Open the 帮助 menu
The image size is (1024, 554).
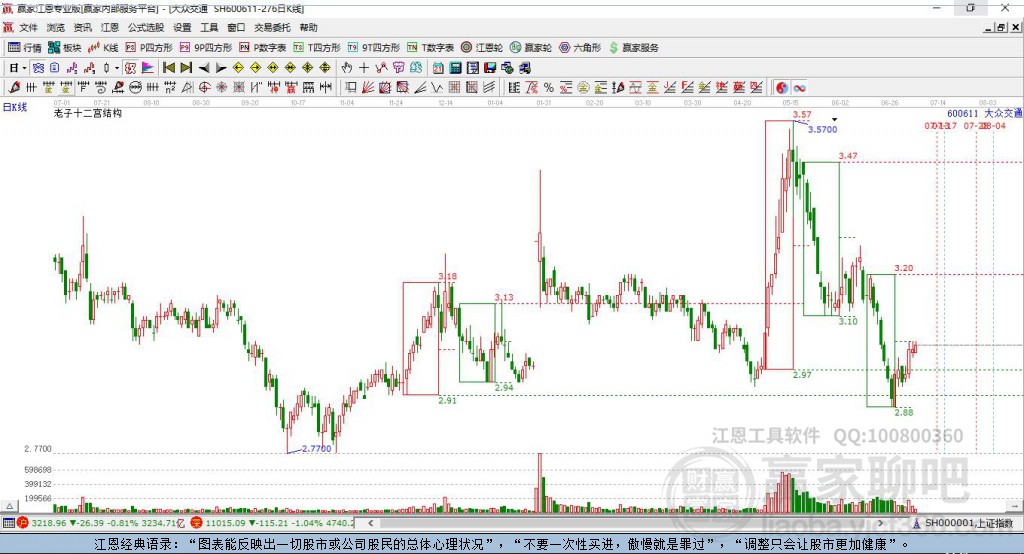308,27
